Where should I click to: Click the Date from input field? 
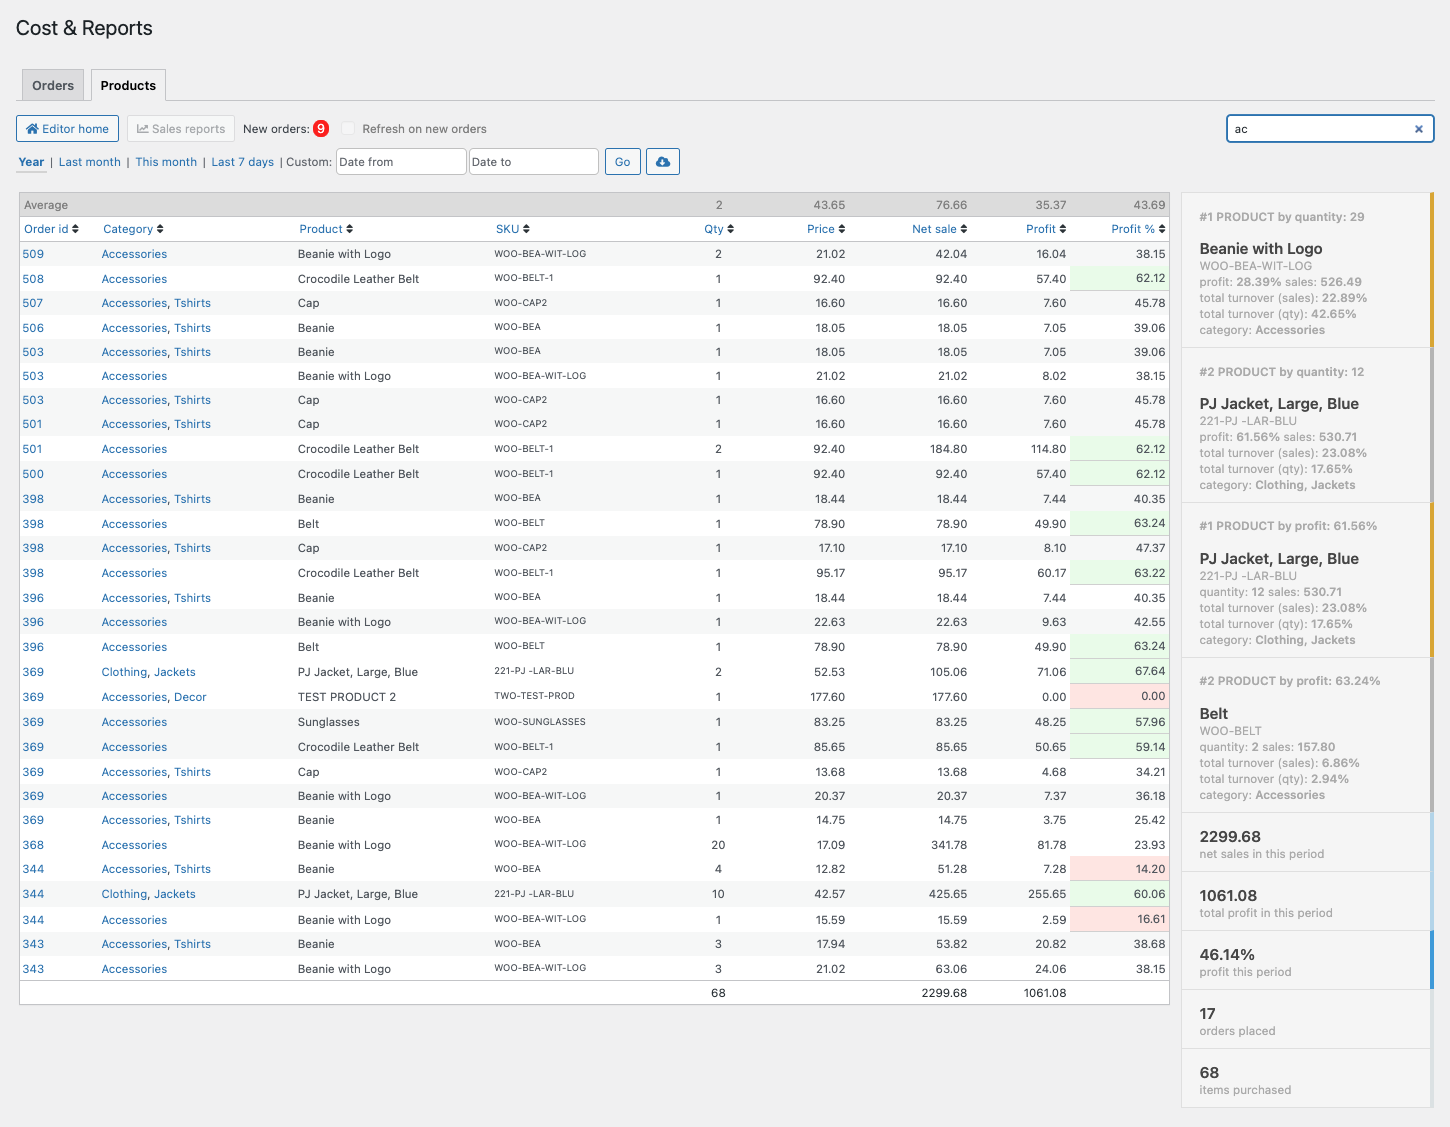point(401,162)
